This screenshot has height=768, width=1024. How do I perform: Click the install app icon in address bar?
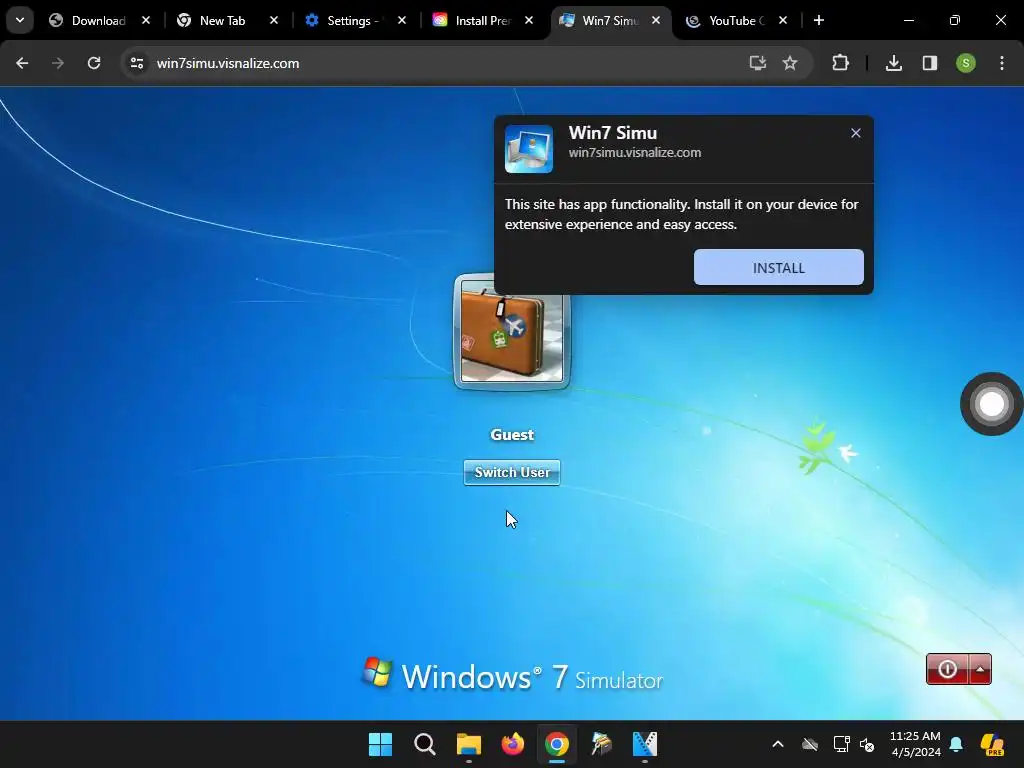tap(758, 63)
